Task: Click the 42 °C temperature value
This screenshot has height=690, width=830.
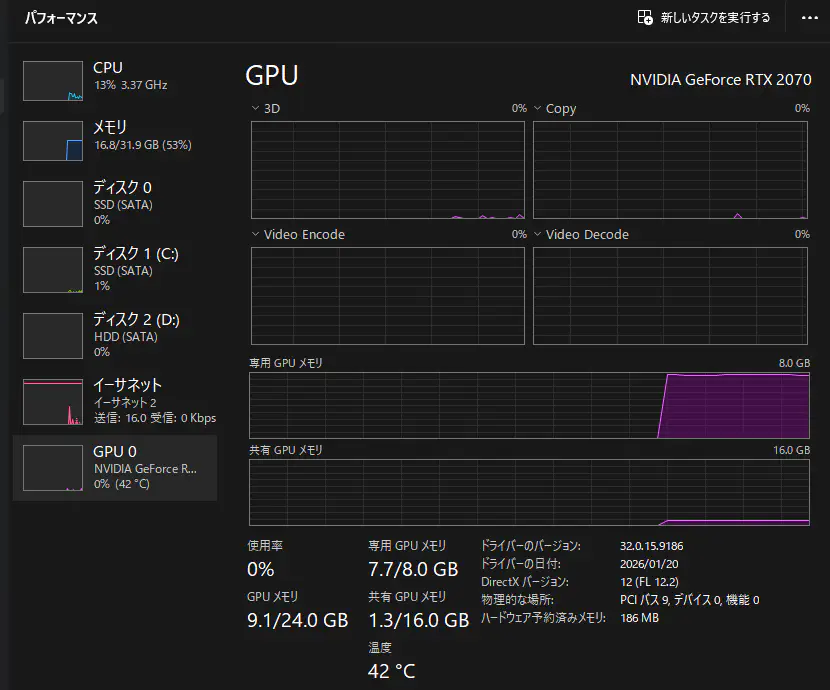Action: tap(392, 671)
